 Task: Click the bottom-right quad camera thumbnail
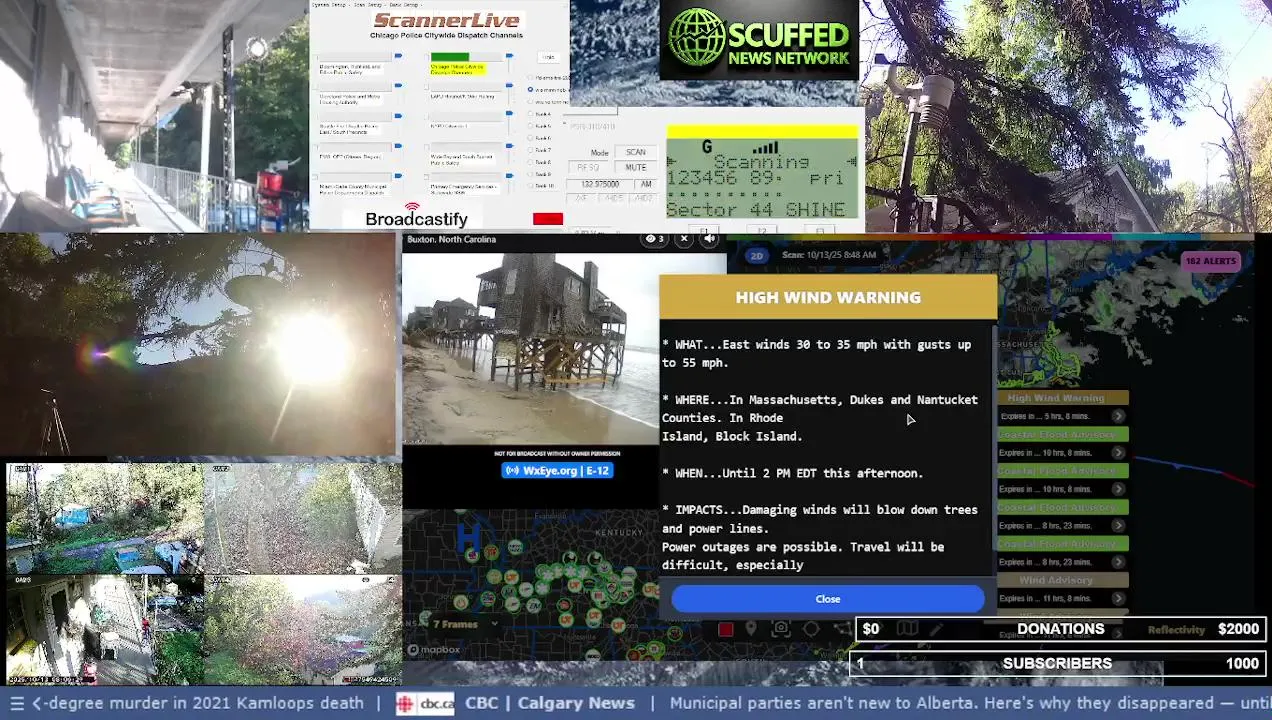302,630
